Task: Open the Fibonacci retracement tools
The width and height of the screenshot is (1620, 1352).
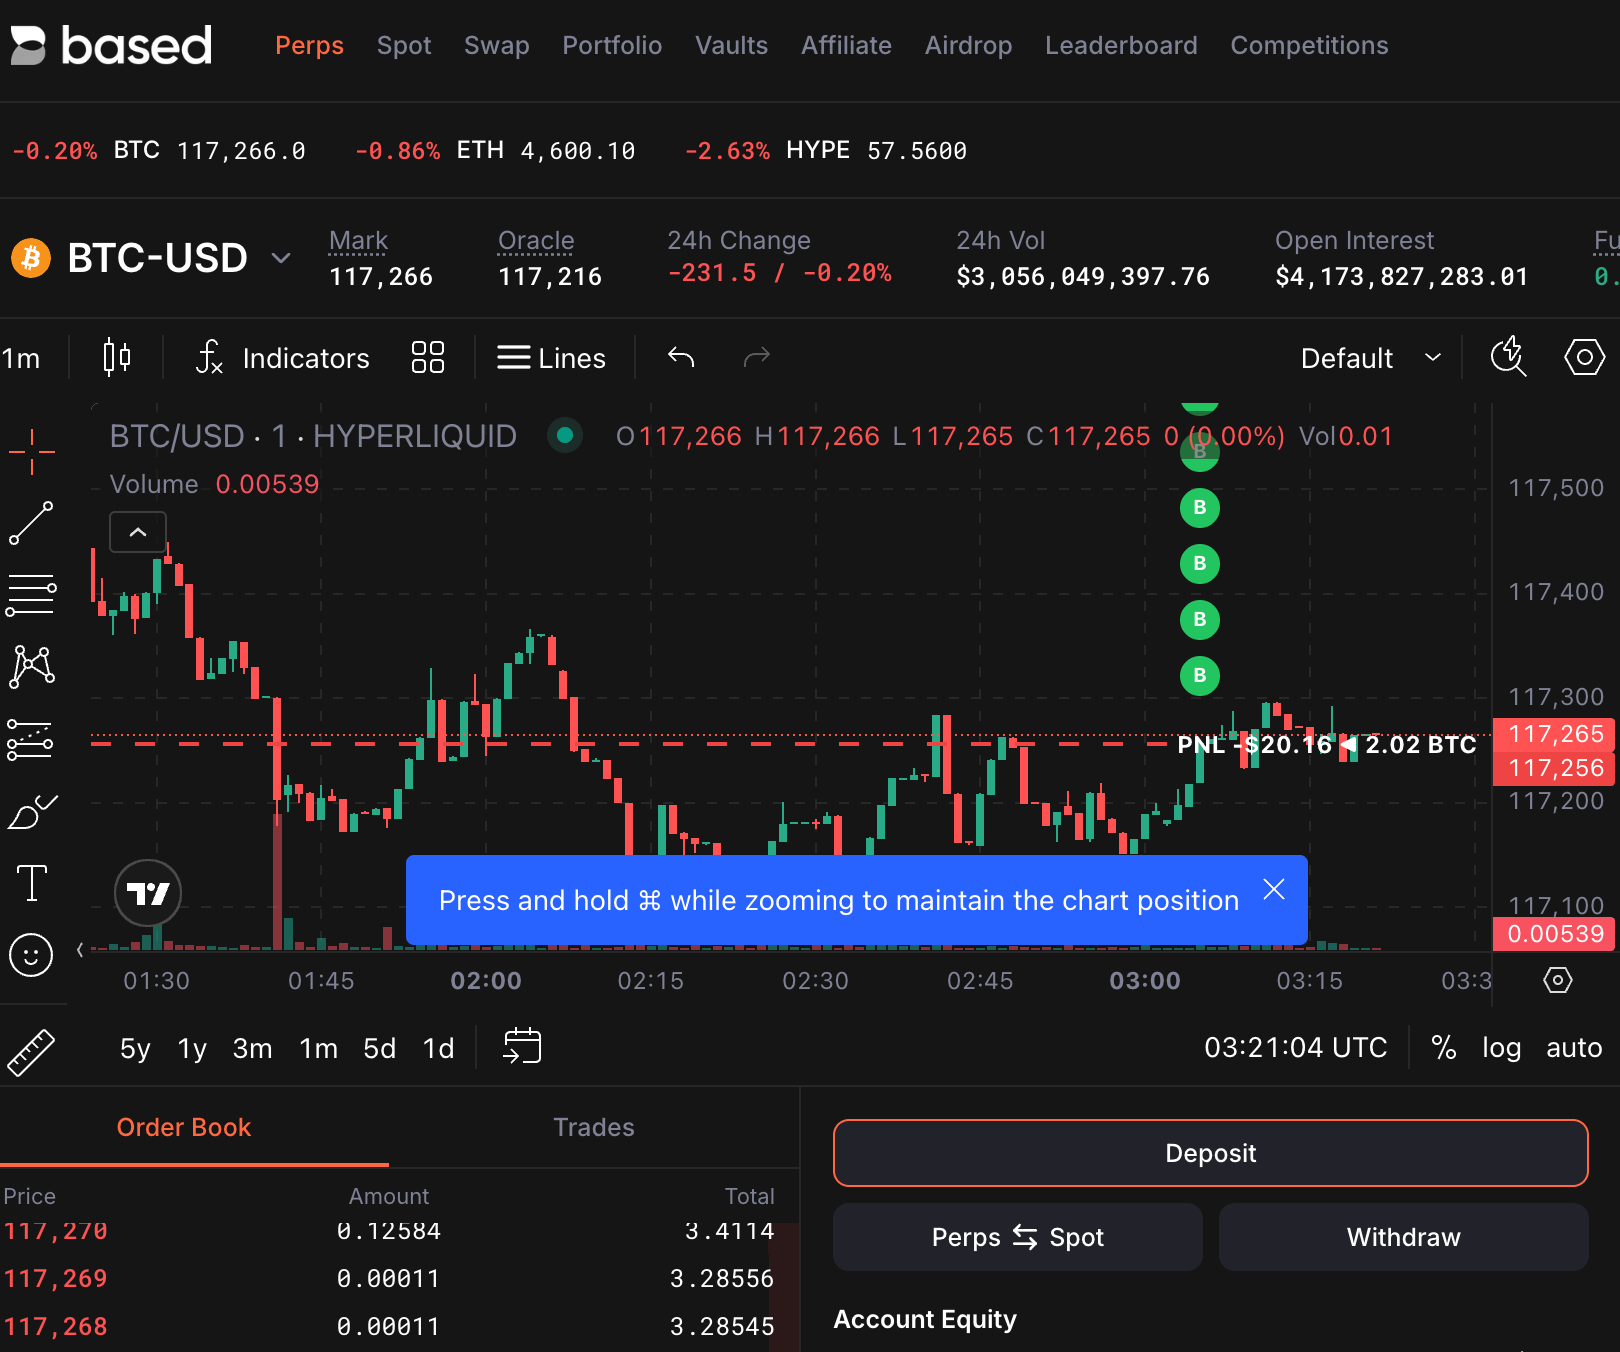Action: pos(32,595)
